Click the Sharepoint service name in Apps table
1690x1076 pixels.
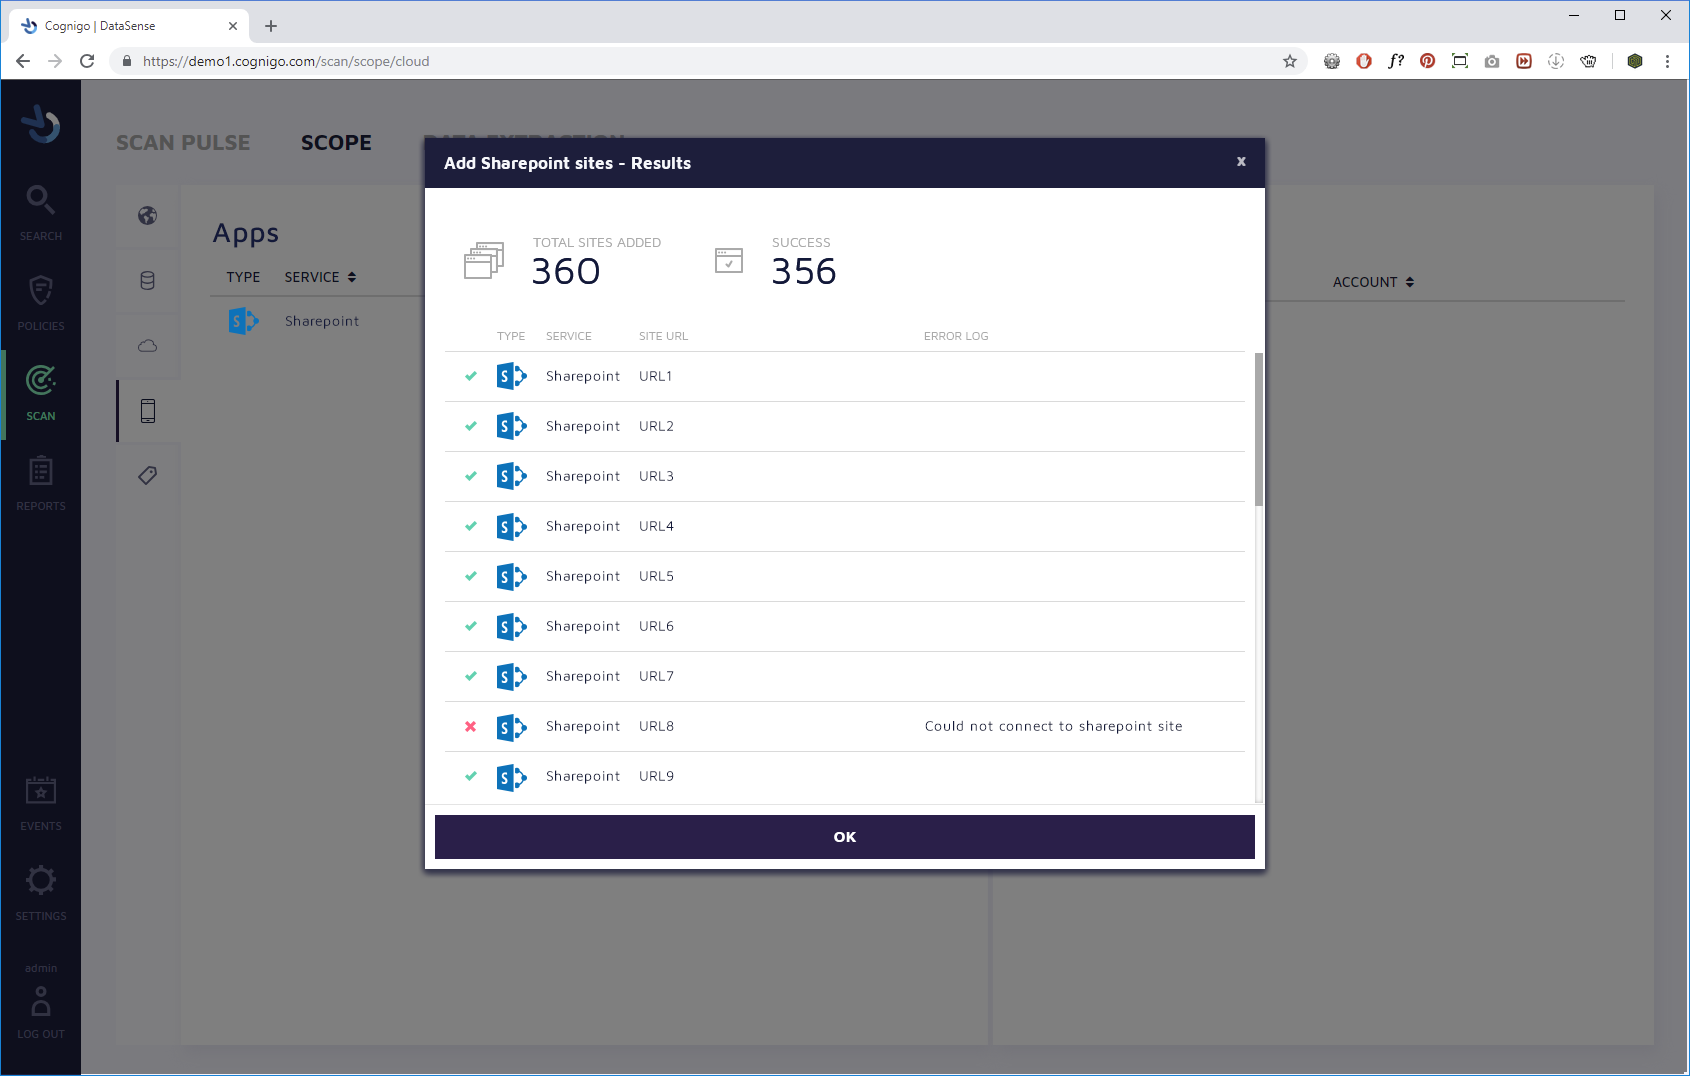click(322, 321)
